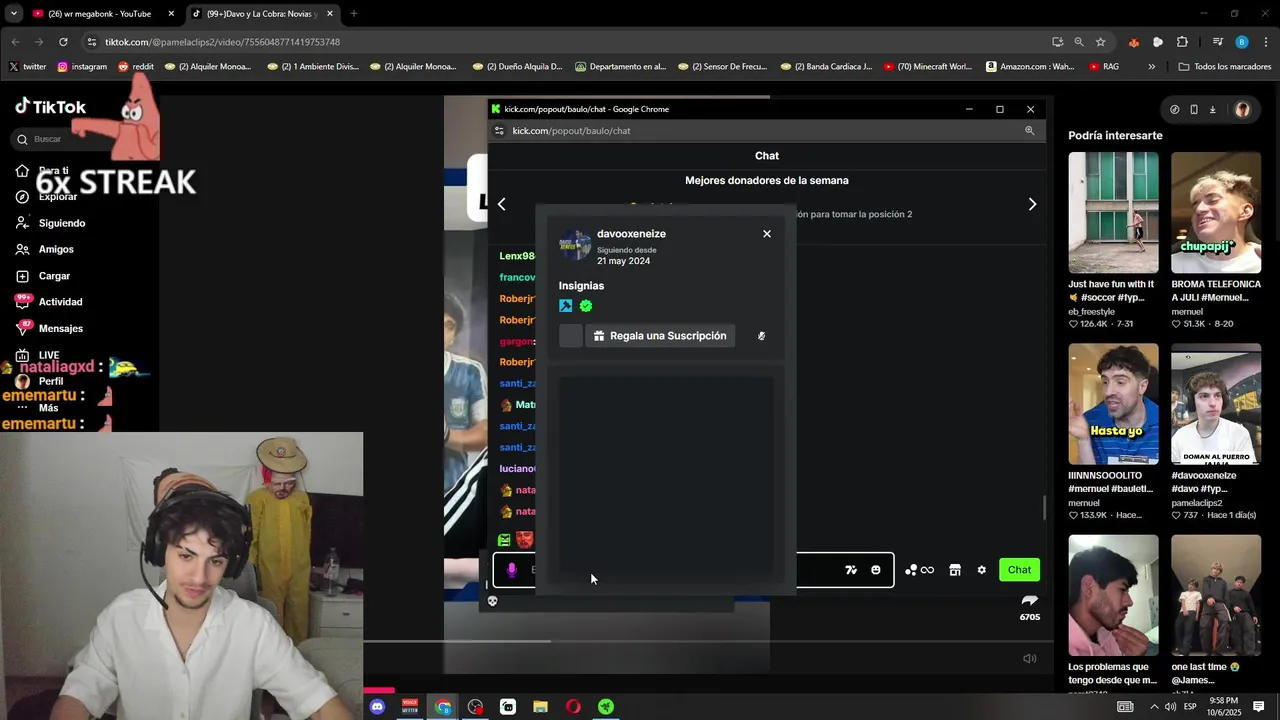Expand hidden bookmarks chevron
1280x720 pixels.
[1151, 67]
